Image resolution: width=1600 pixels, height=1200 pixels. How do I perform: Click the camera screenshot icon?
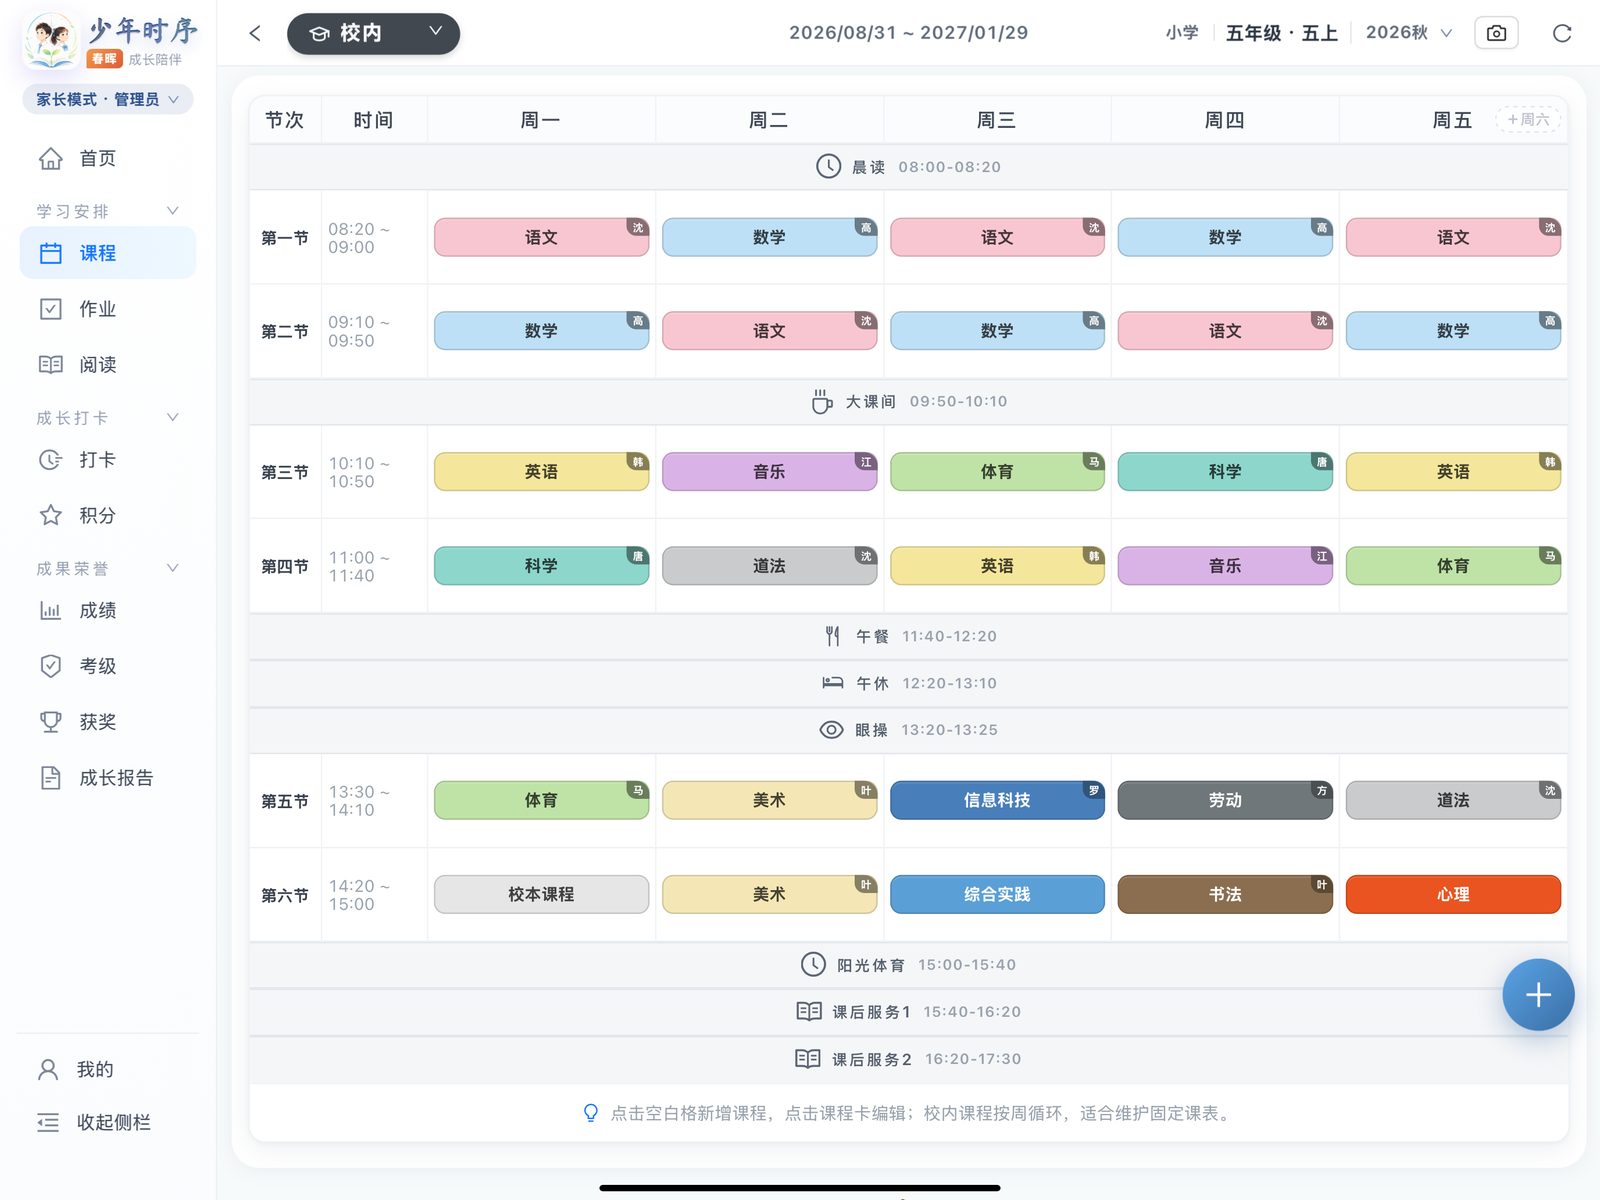click(x=1496, y=33)
